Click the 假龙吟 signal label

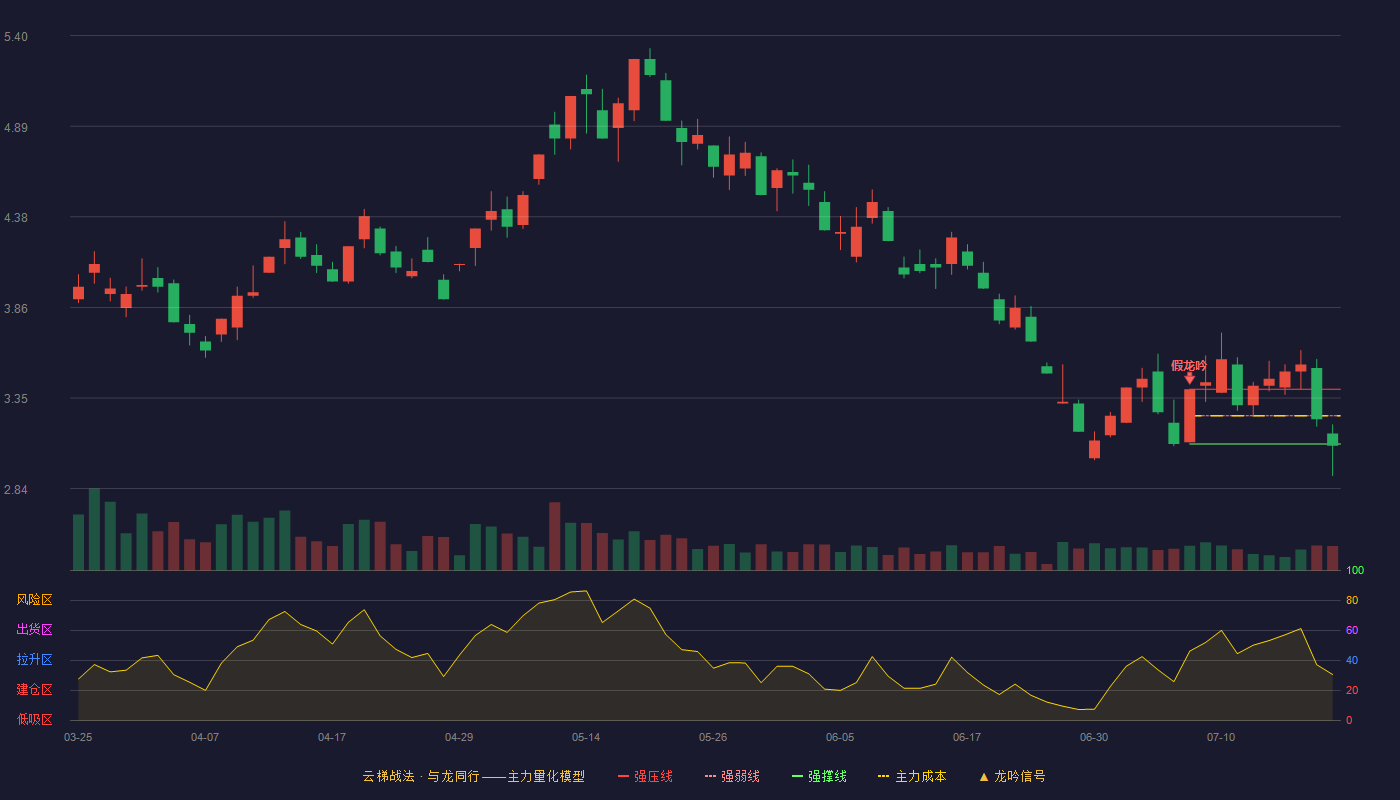[1189, 365]
